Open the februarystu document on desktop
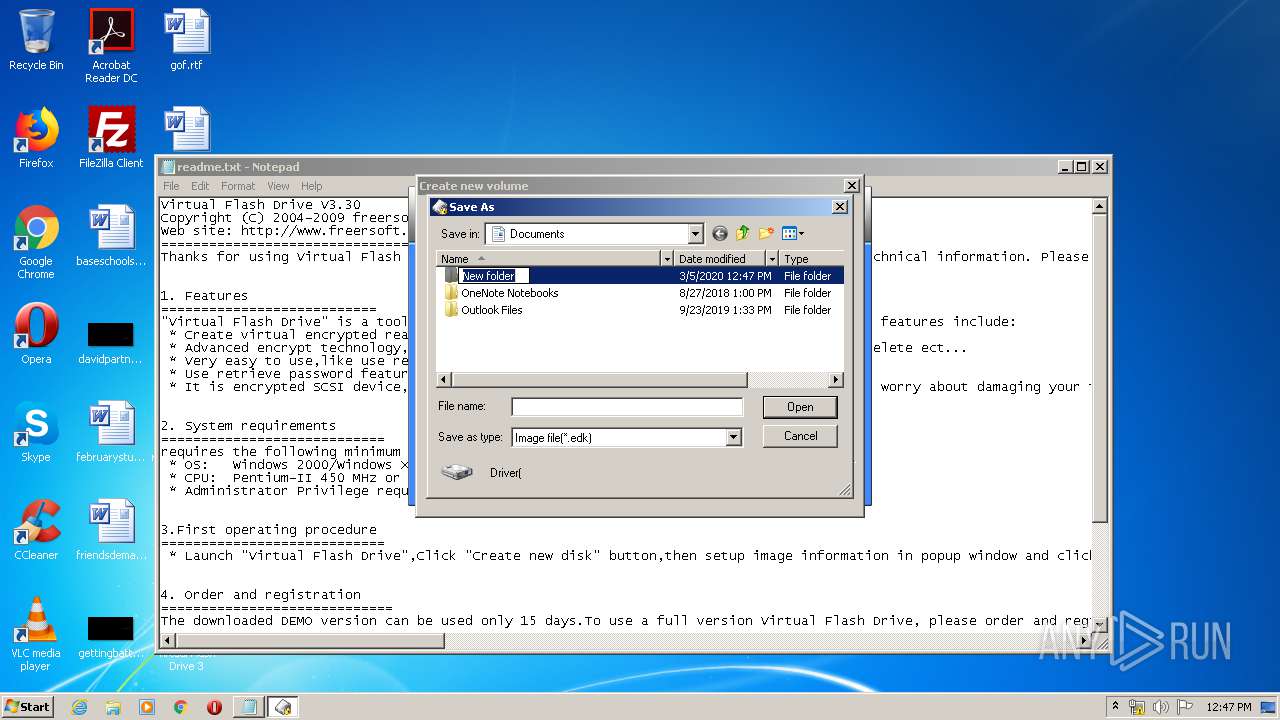 tap(111, 432)
